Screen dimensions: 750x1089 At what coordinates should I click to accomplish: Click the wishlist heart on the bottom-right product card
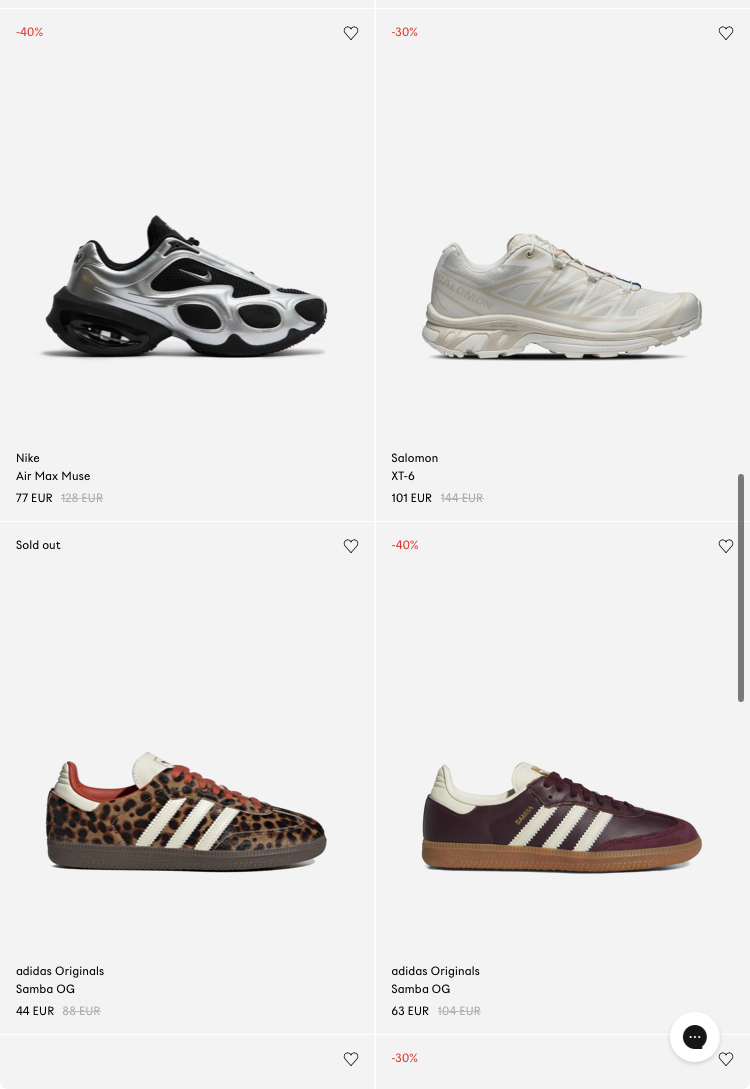pos(726,1058)
